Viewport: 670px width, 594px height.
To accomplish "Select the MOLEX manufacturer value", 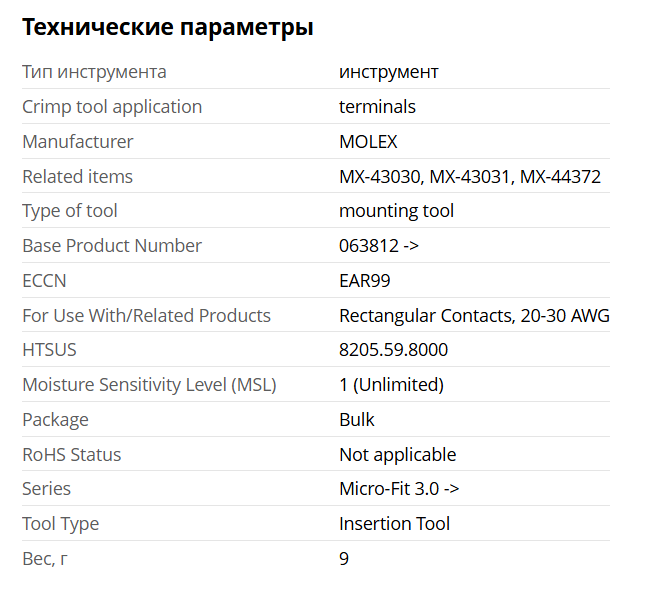I will (x=368, y=142).
